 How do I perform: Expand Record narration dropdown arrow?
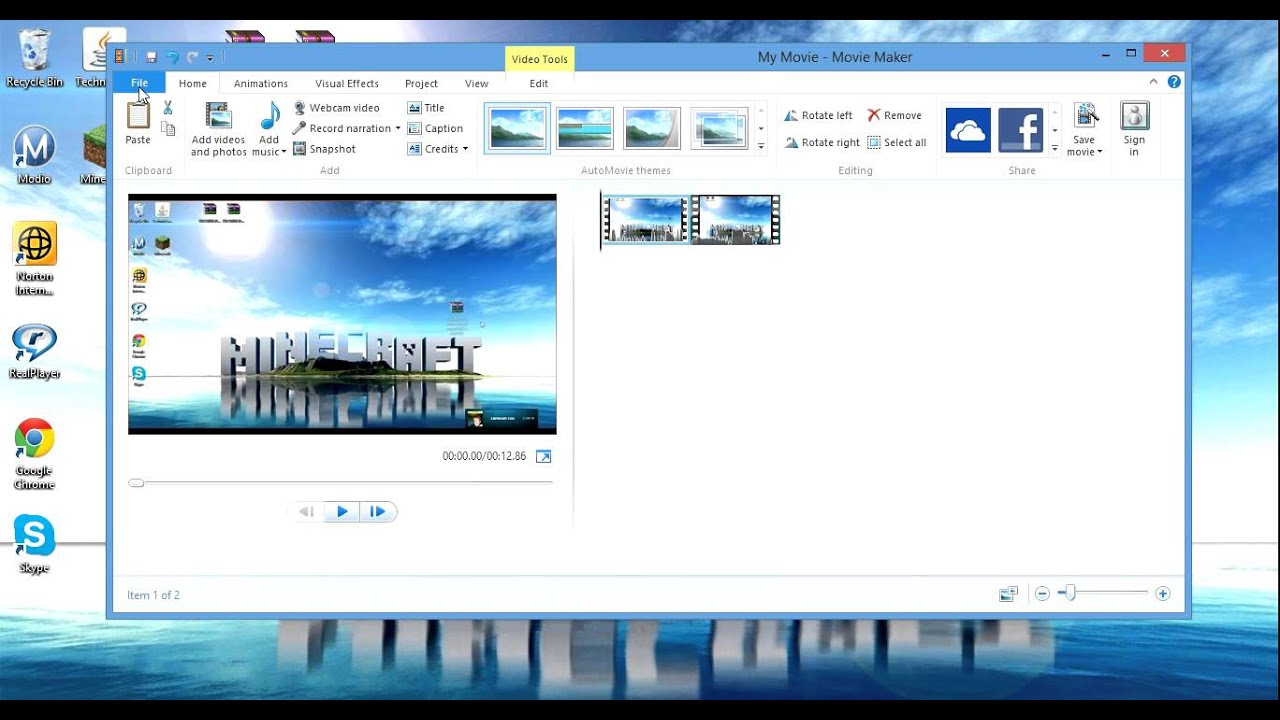[397, 128]
